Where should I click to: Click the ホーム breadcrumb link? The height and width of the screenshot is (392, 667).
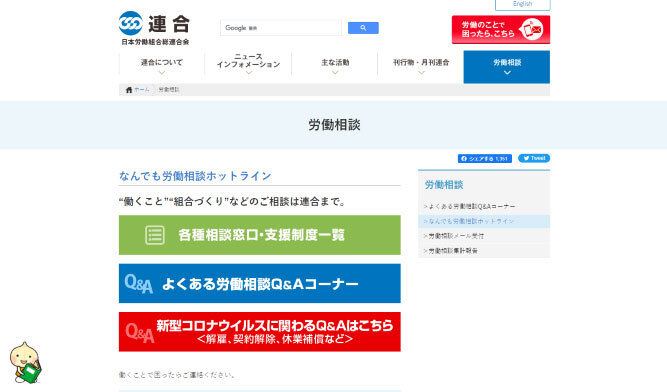(x=142, y=90)
